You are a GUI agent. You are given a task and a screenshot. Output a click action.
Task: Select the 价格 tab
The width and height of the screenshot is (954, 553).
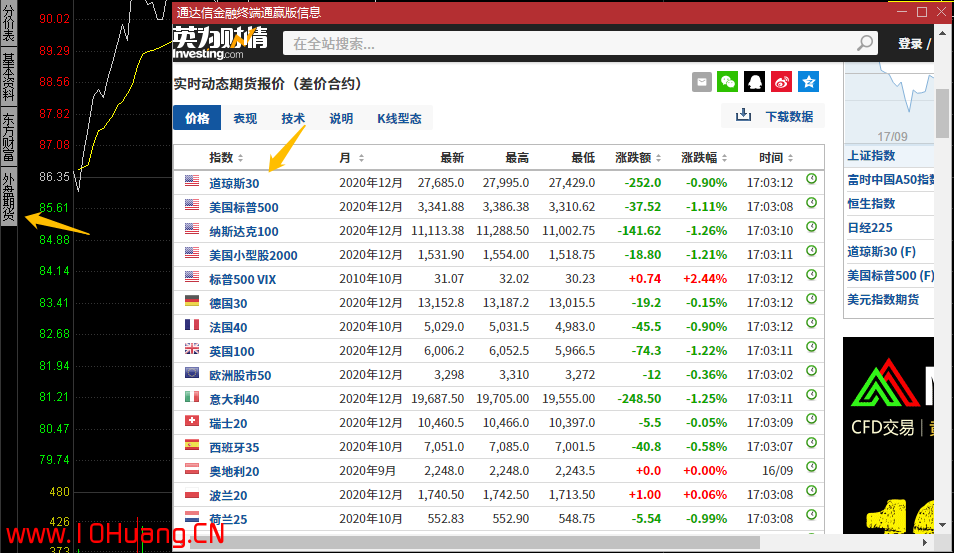tap(197, 118)
